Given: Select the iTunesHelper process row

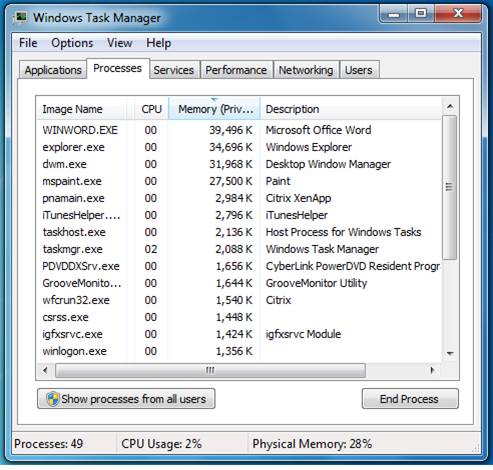Looking at the screenshot, I should (x=239, y=215).
